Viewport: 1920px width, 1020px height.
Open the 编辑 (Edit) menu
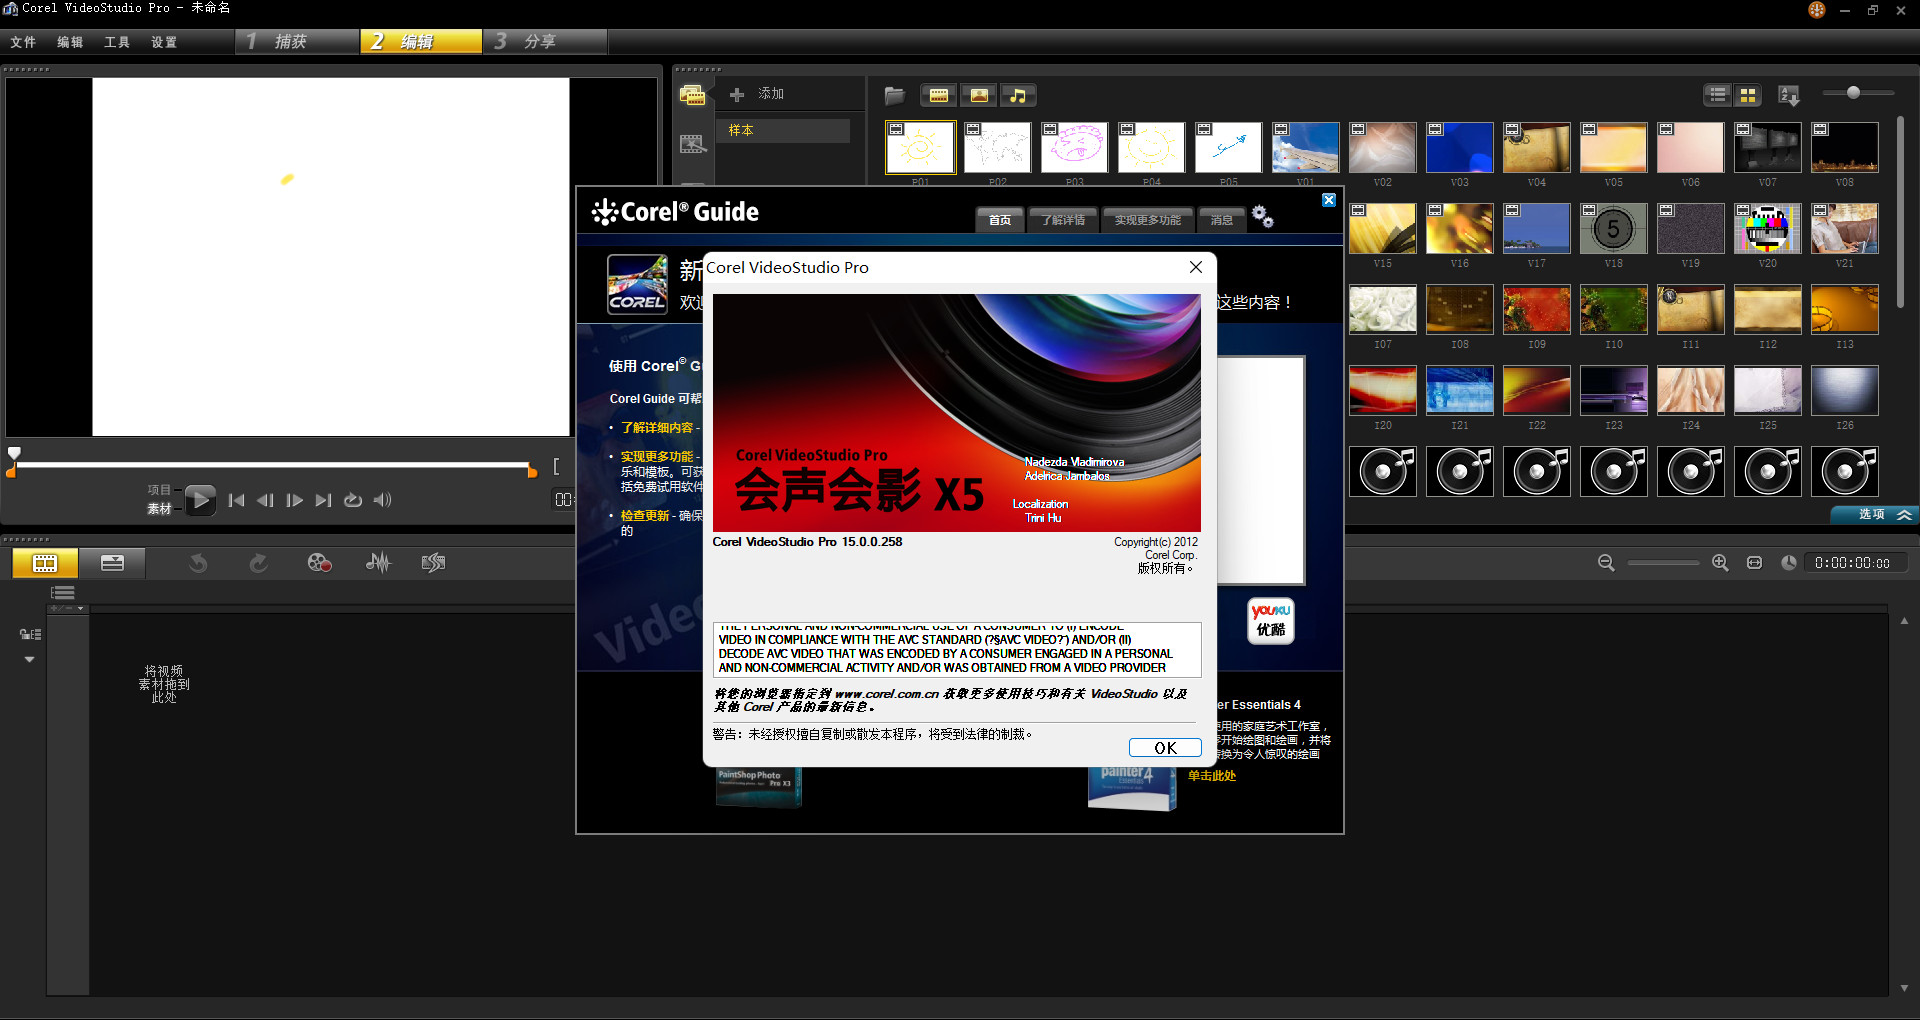(x=70, y=42)
